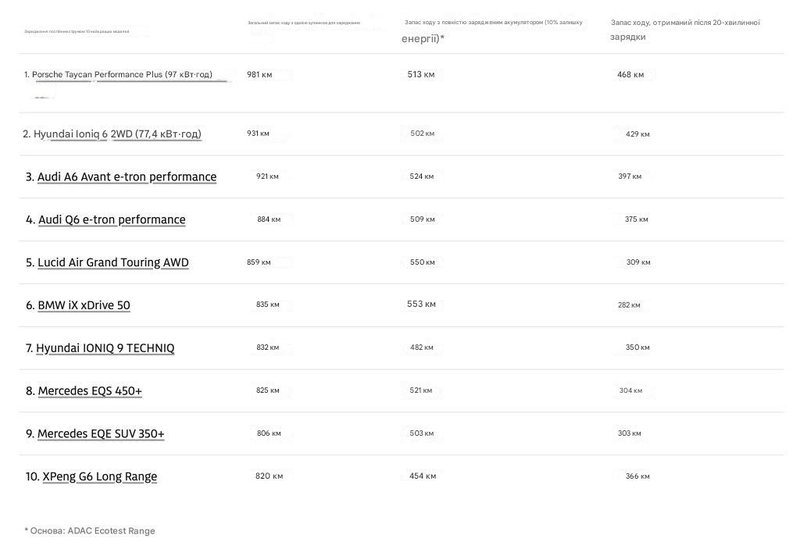The width and height of the screenshot is (800, 549).
Task: Open the Hyundai Ioniq 6 2WD link
Action: pos(117,133)
